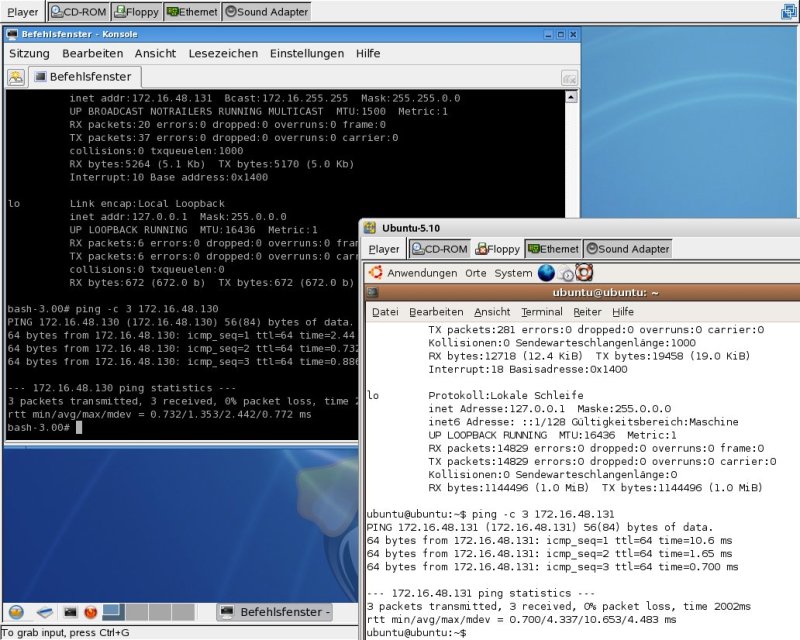Click the Befehlsfenster taskbar button

274,612
